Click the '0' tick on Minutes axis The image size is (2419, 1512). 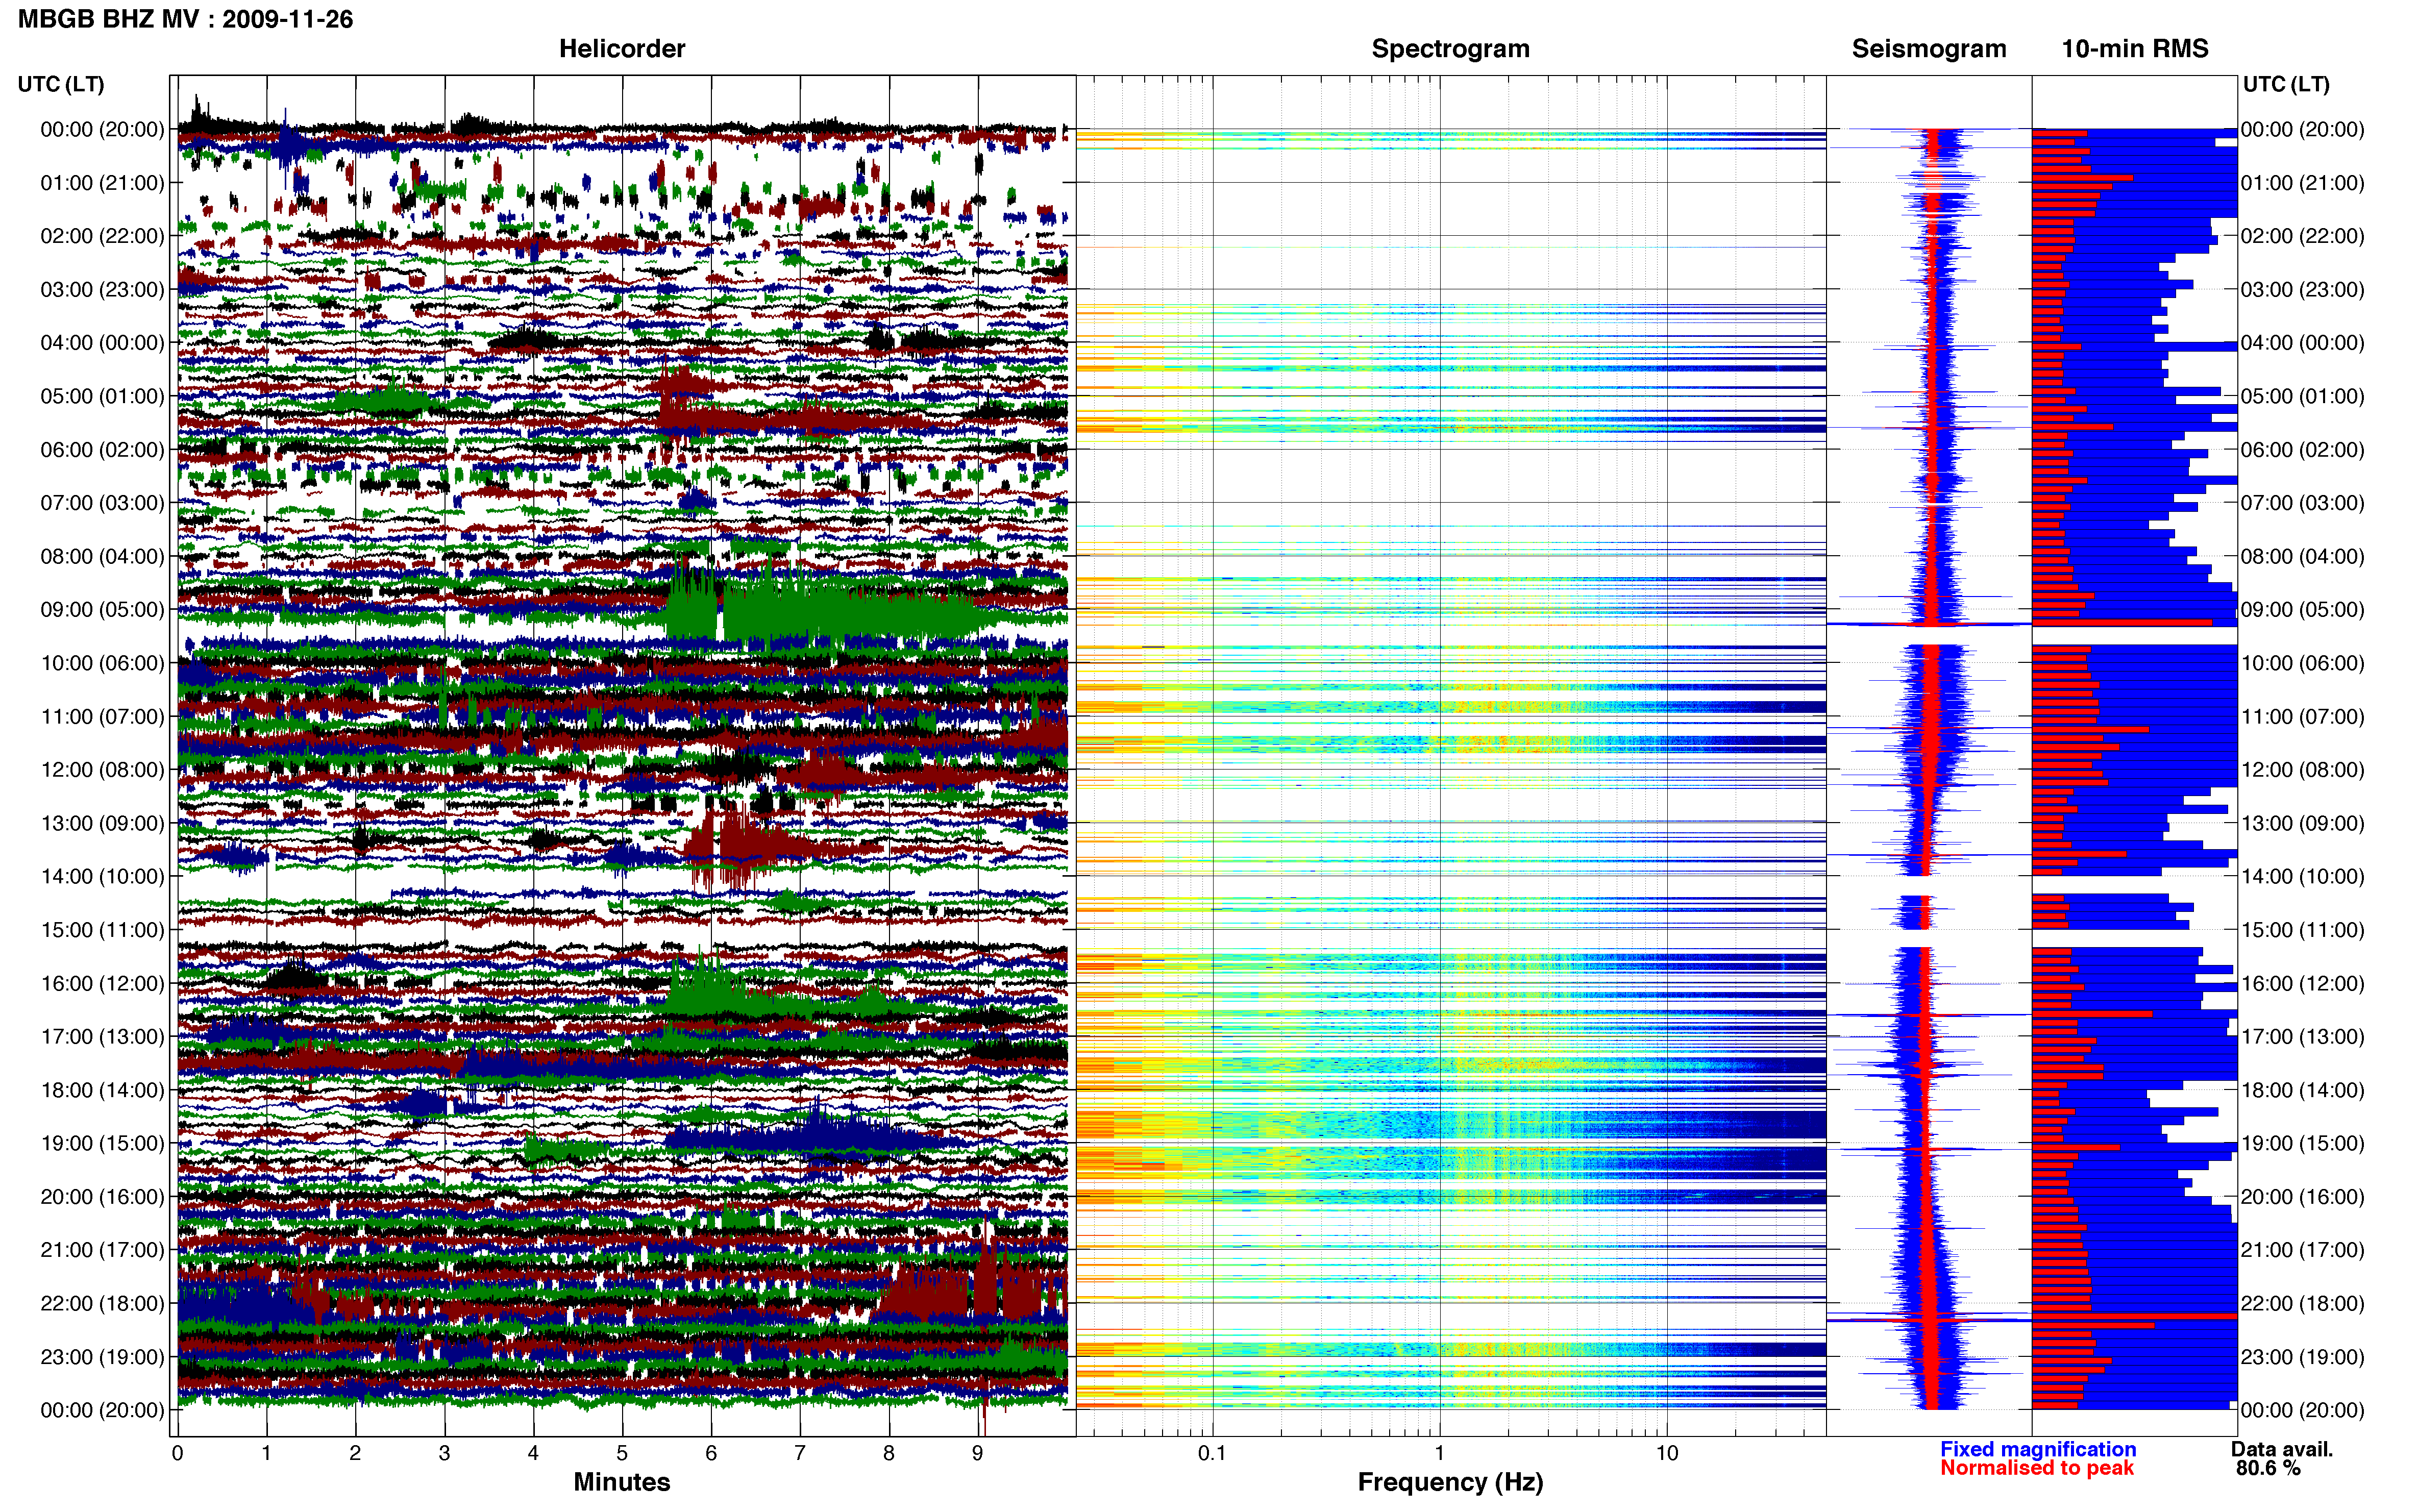click(177, 1454)
